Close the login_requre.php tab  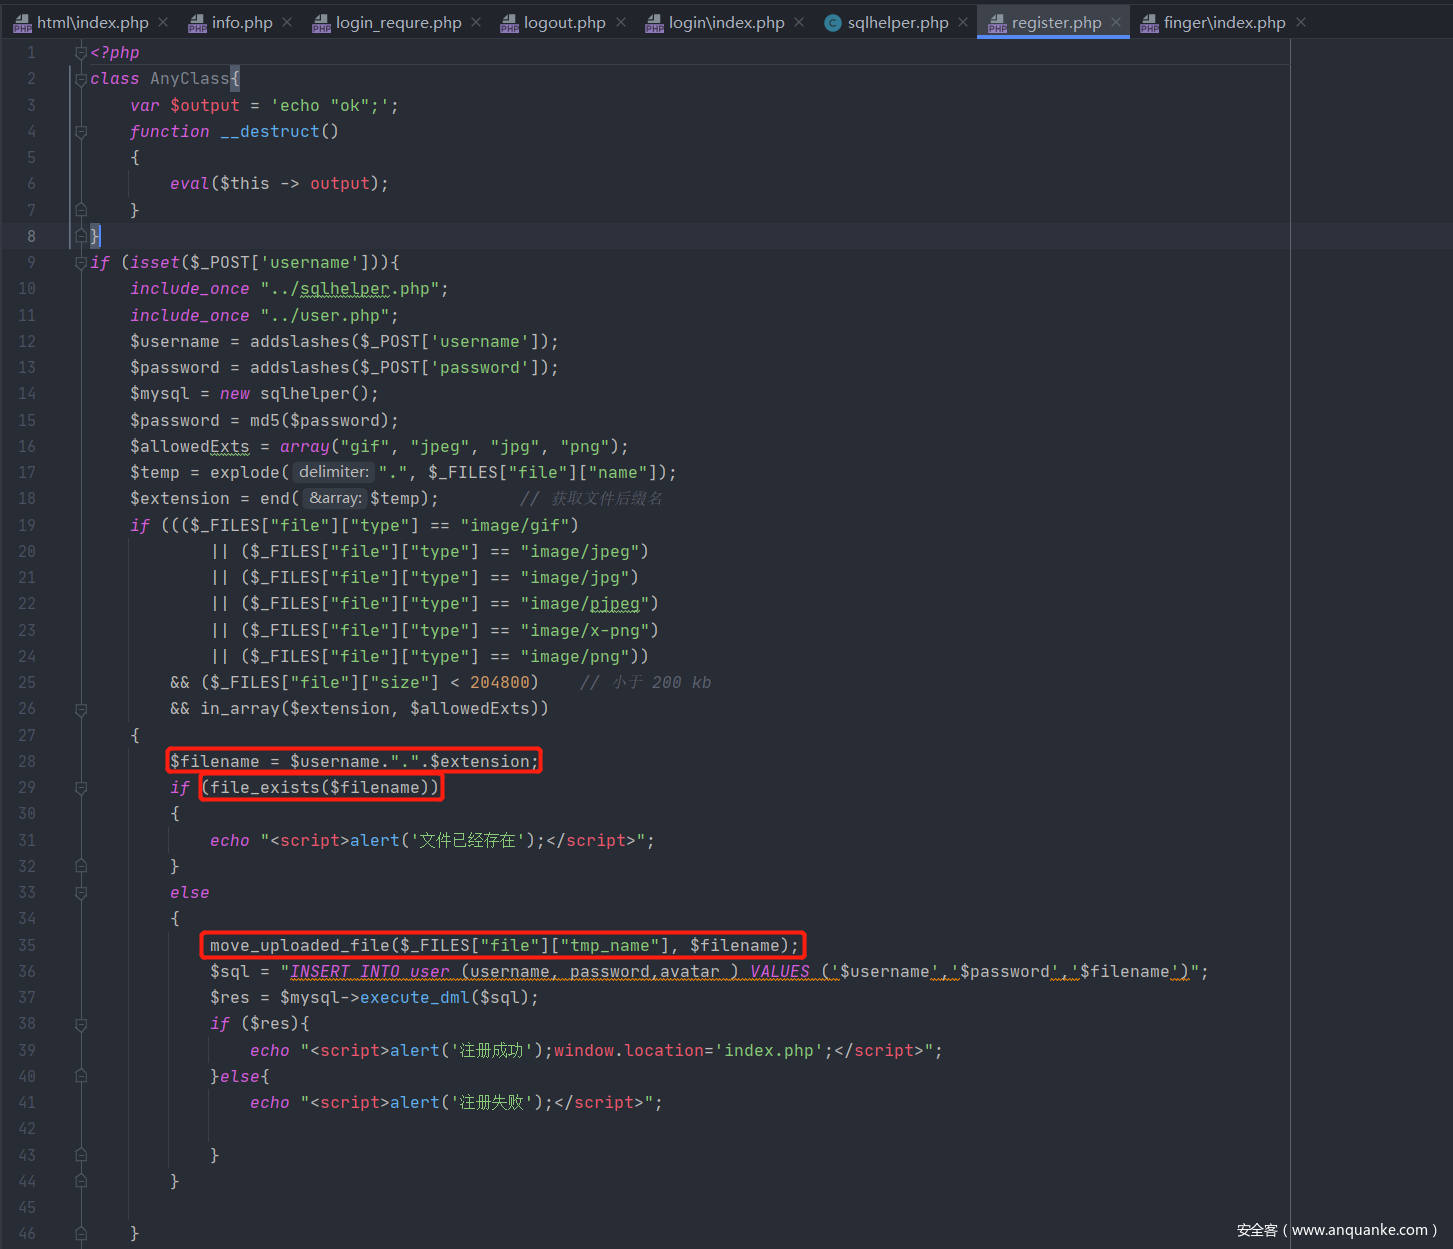476,22
